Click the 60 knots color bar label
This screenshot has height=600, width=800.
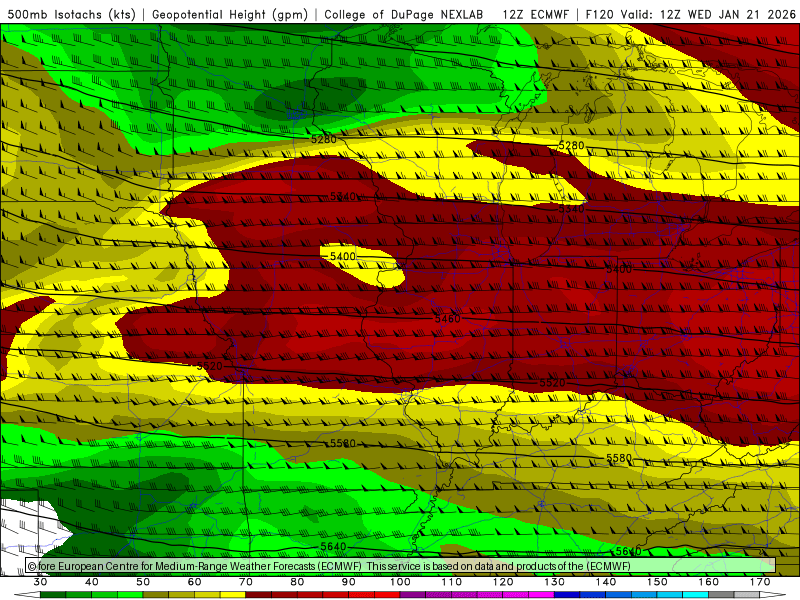[194, 582]
